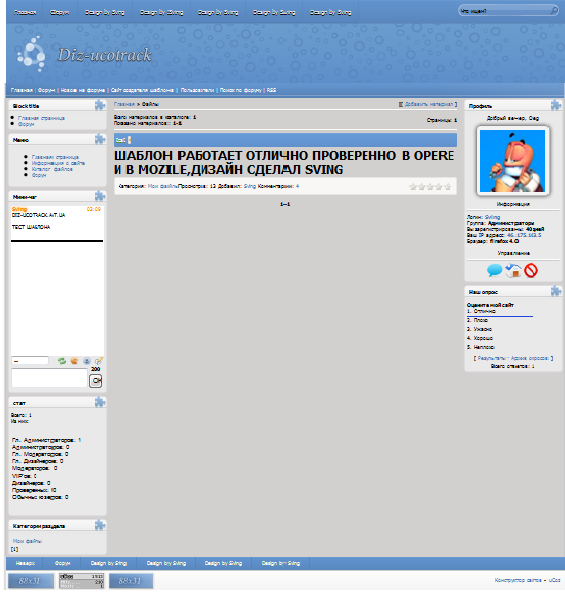
Task: Click the user avatar thumbnail in profile
Action: [513, 161]
